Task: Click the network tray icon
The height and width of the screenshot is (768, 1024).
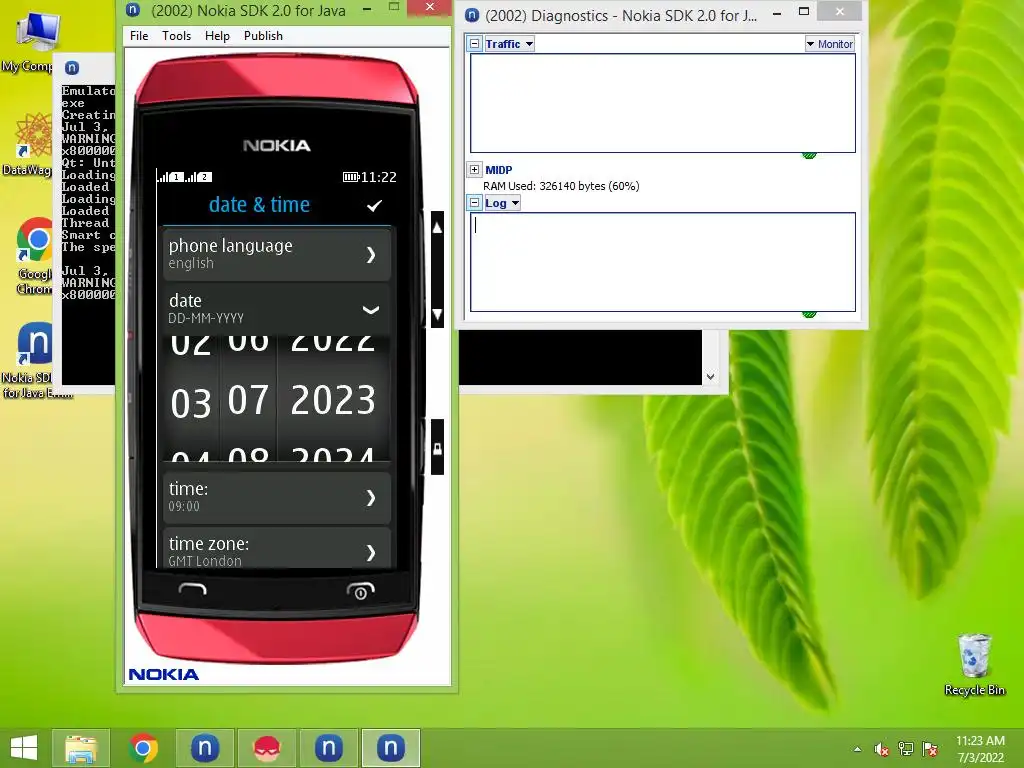Action: pyautogui.click(x=906, y=749)
